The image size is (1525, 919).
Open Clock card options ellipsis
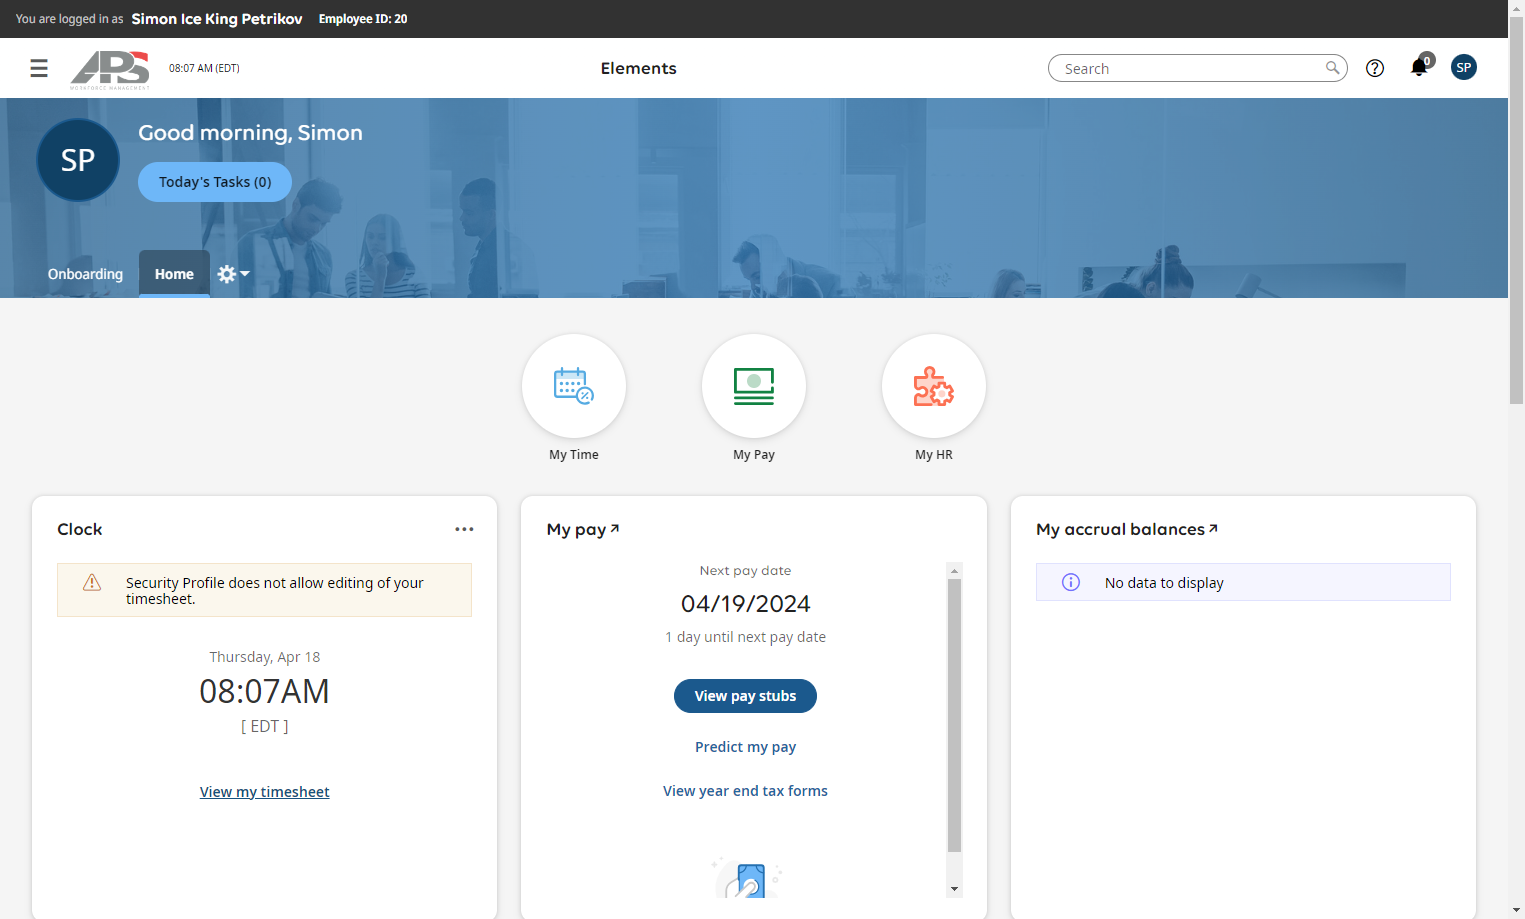point(464,529)
